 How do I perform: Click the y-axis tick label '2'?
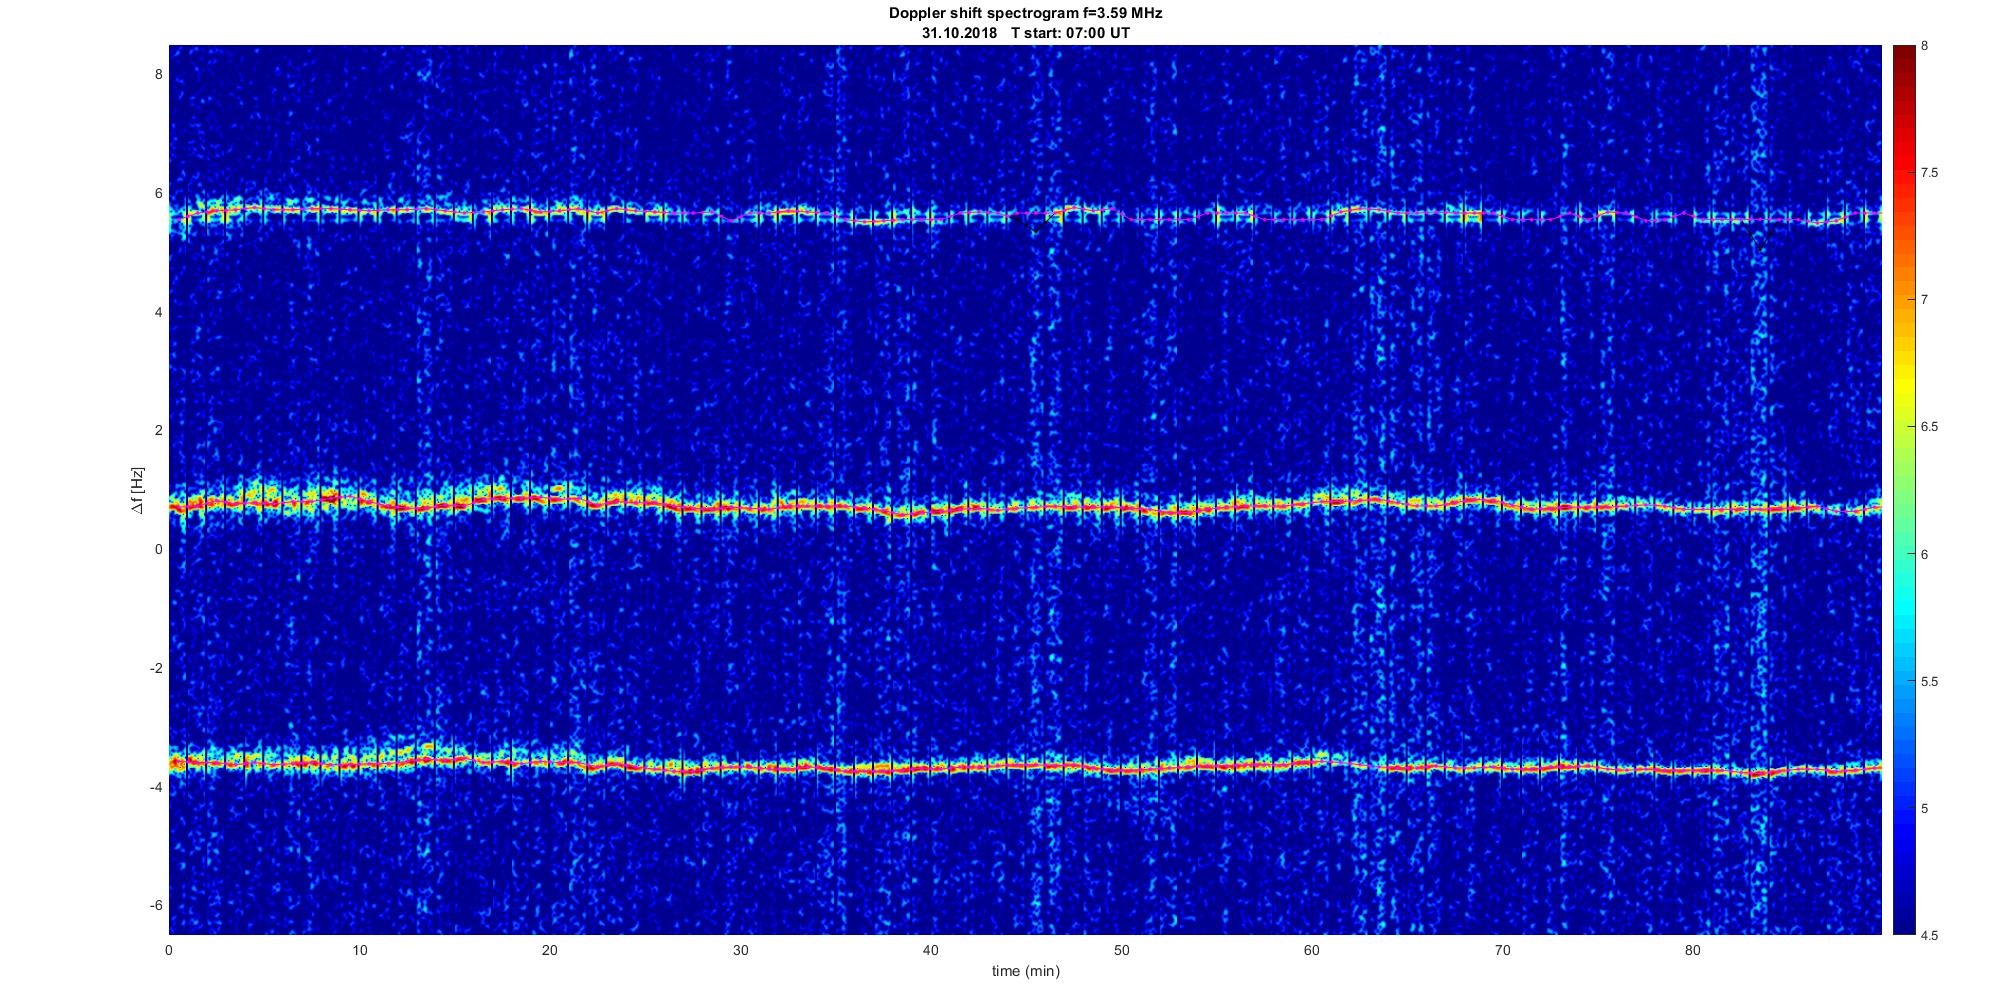pos(158,430)
